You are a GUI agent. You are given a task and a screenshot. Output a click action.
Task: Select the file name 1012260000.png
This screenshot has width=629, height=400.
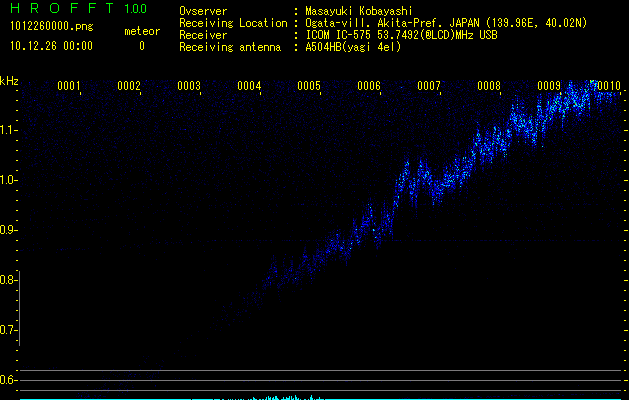52,27
